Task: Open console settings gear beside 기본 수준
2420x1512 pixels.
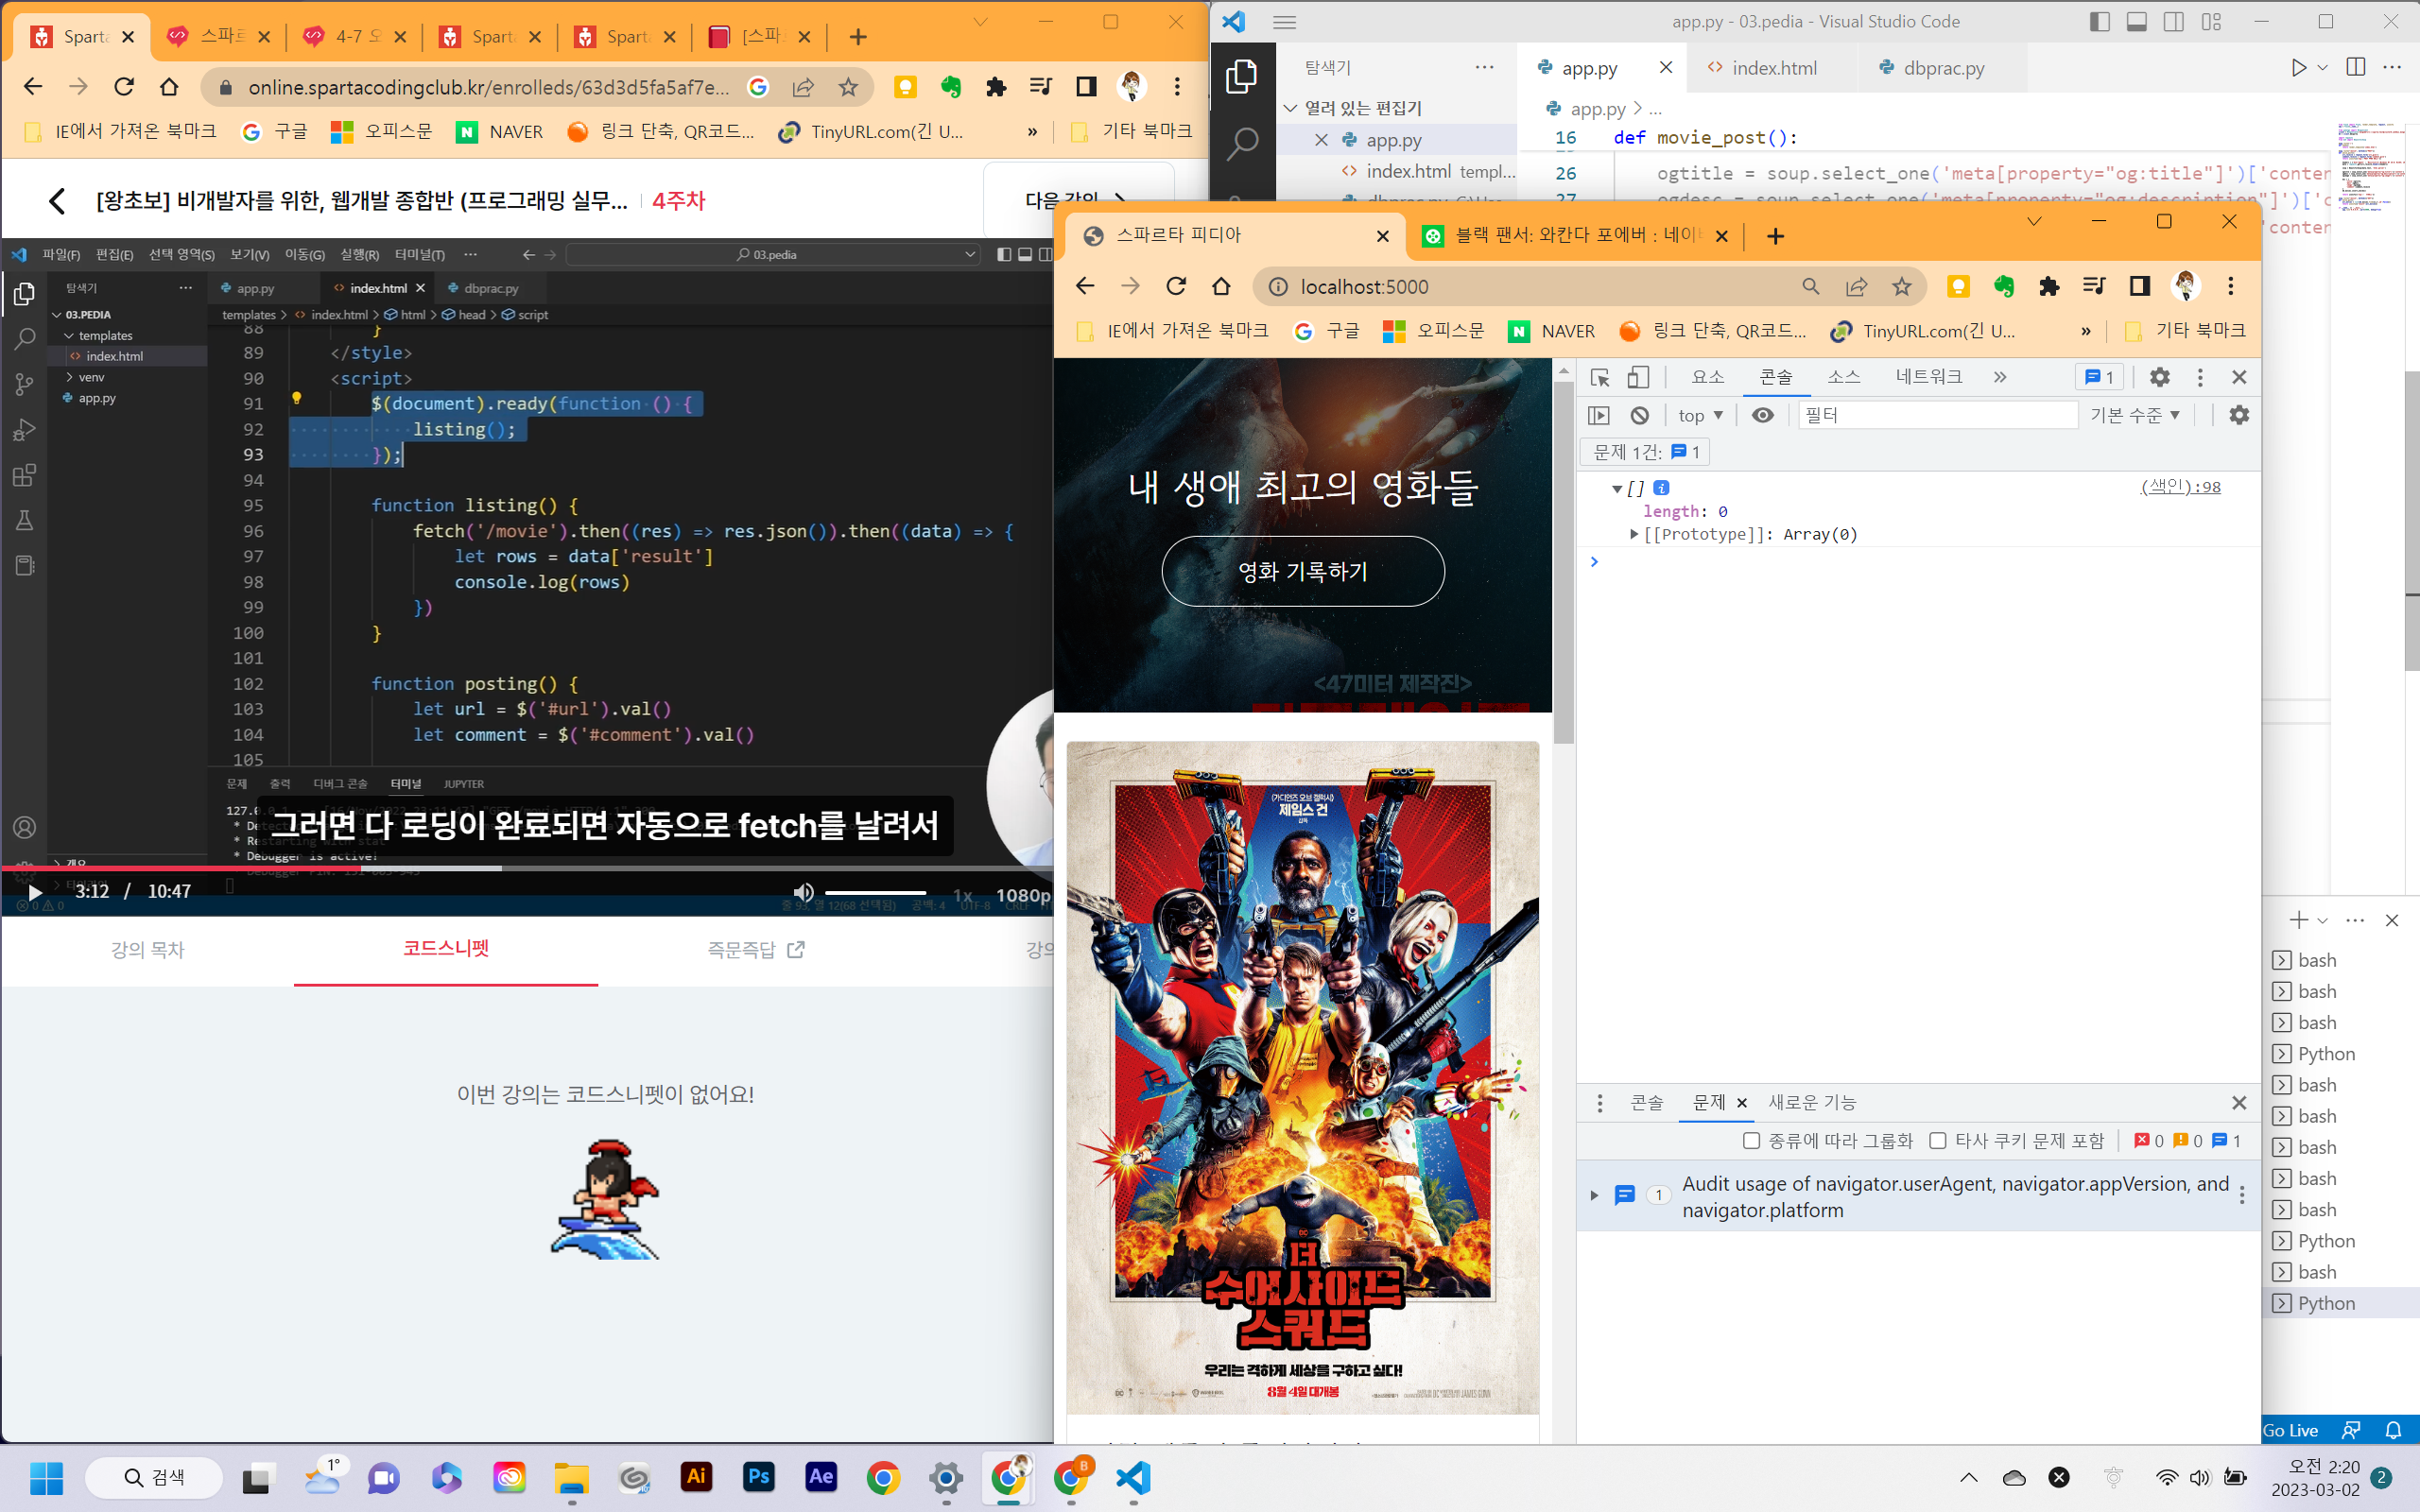Action: [x=2239, y=415]
